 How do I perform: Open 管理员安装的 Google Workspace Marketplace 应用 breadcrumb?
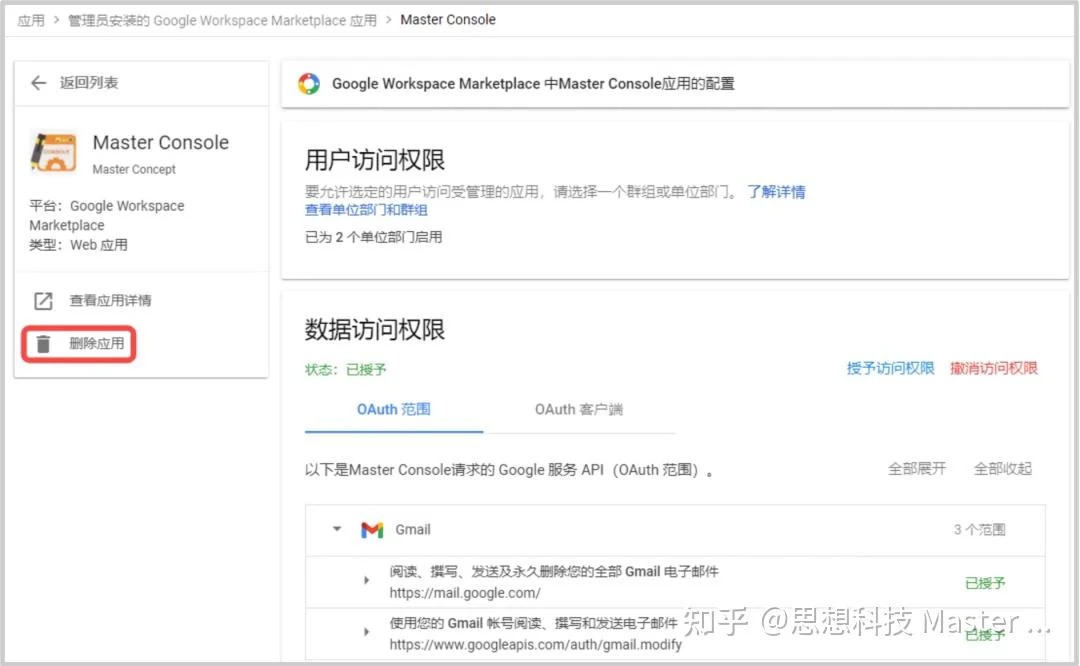point(222,21)
